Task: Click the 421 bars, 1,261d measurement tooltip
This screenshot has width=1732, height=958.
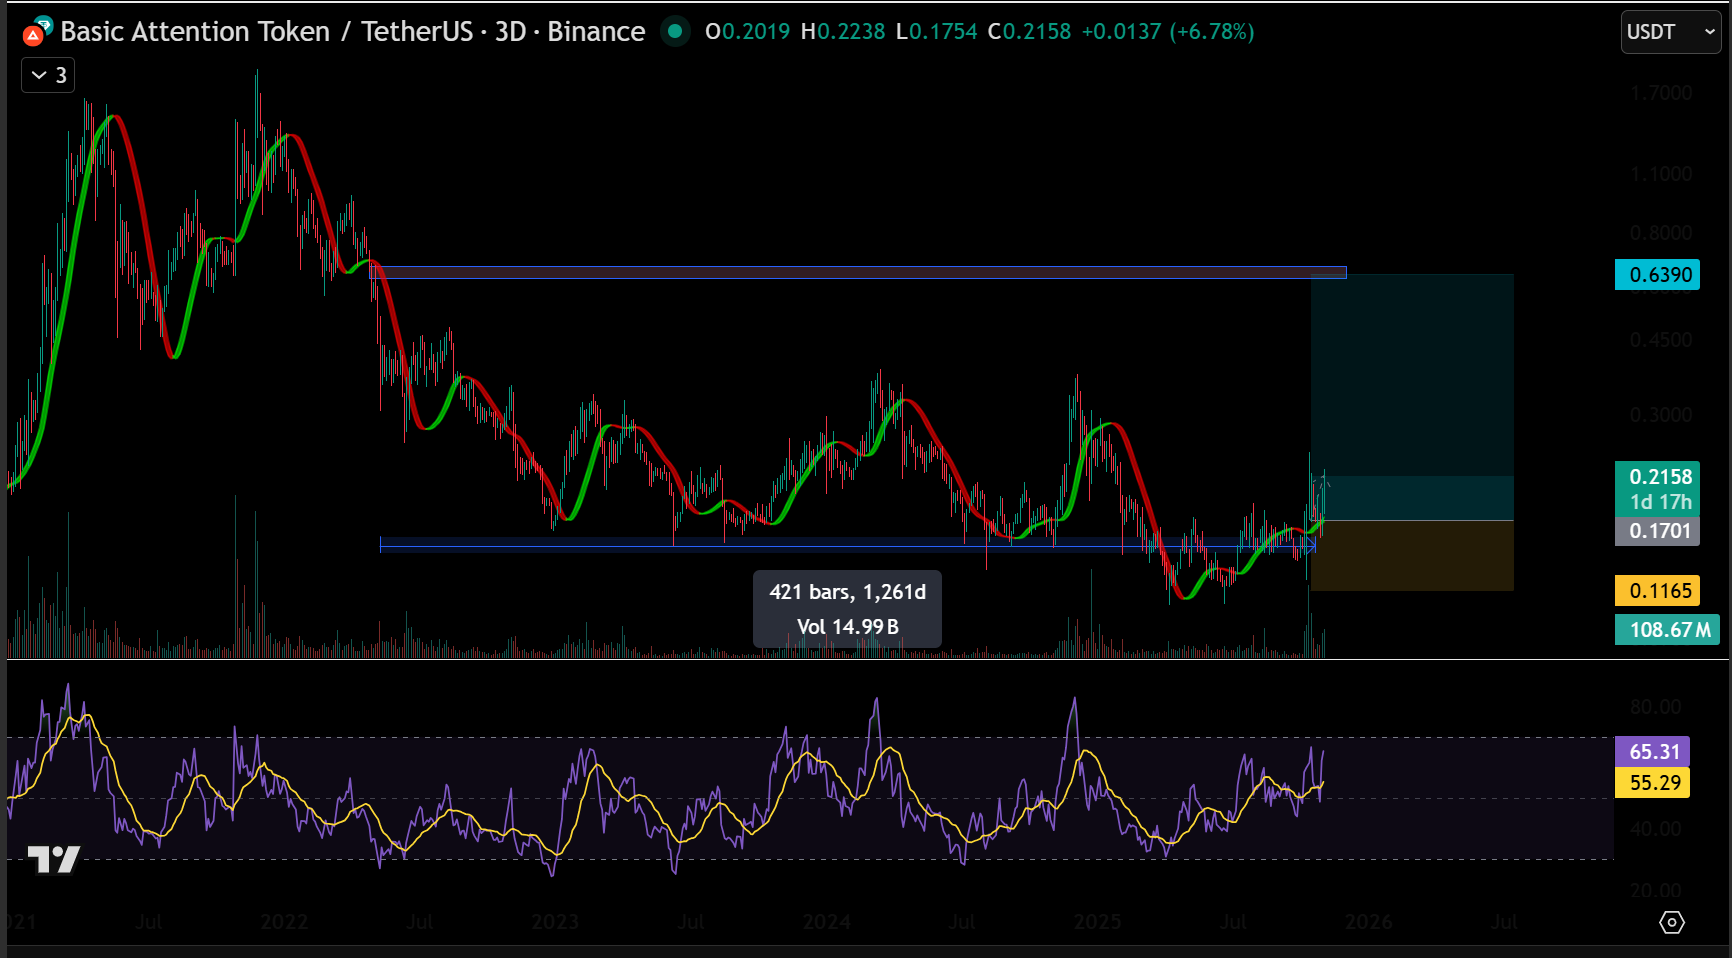Action: click(x=847, y=609)
